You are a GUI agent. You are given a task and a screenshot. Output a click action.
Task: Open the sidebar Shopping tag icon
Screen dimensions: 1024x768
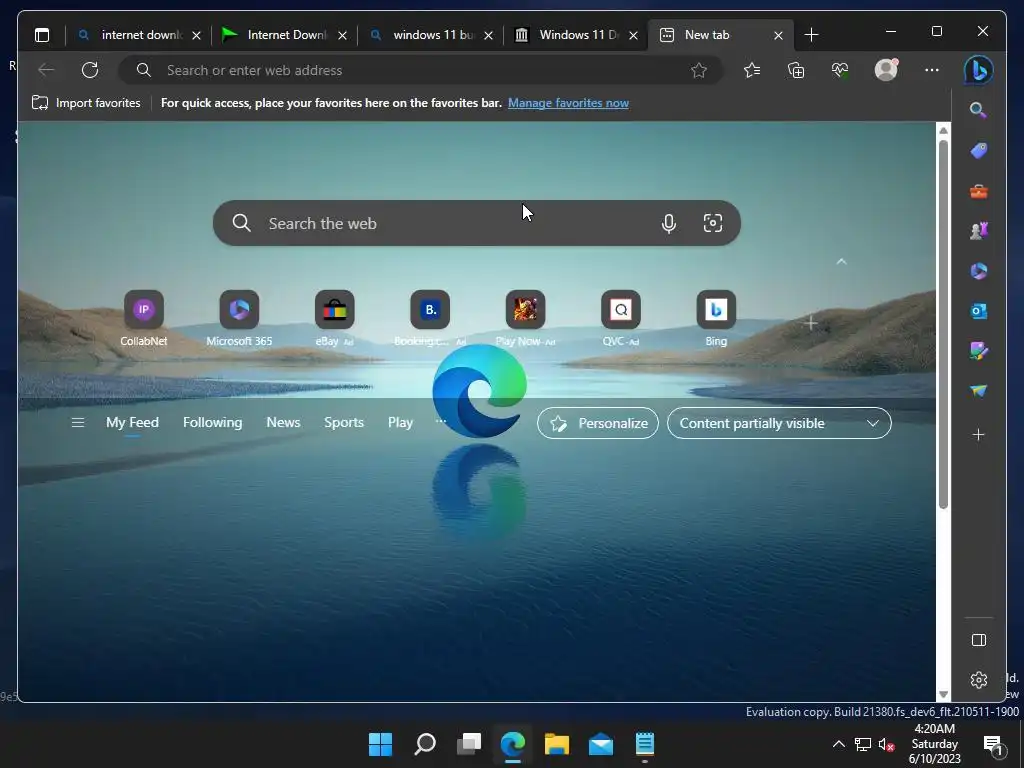click(x=978, y=151)
